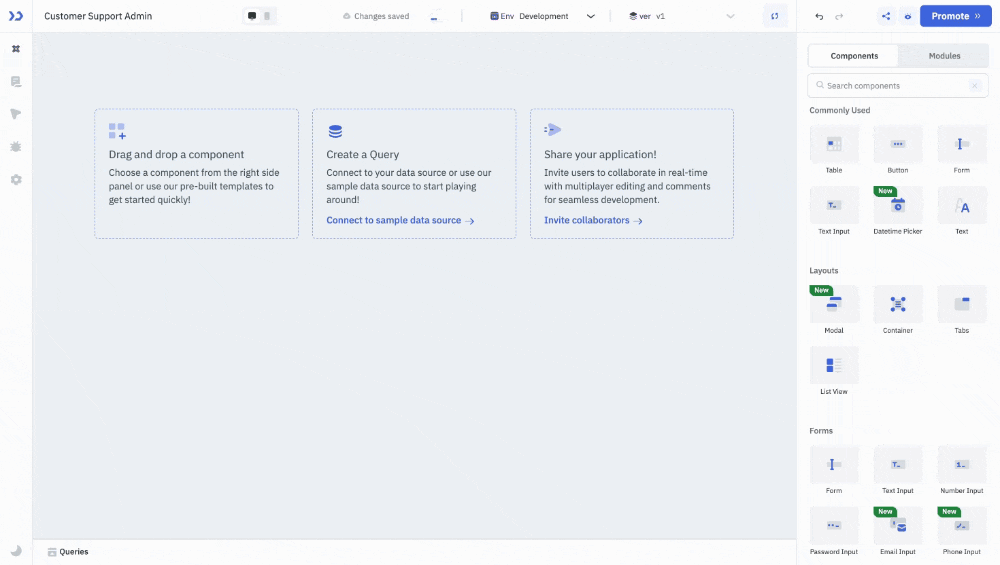Click the Forms section header
Image resolution: width=1000 pixels, height=565 pixels.
[x=821, y=430]
